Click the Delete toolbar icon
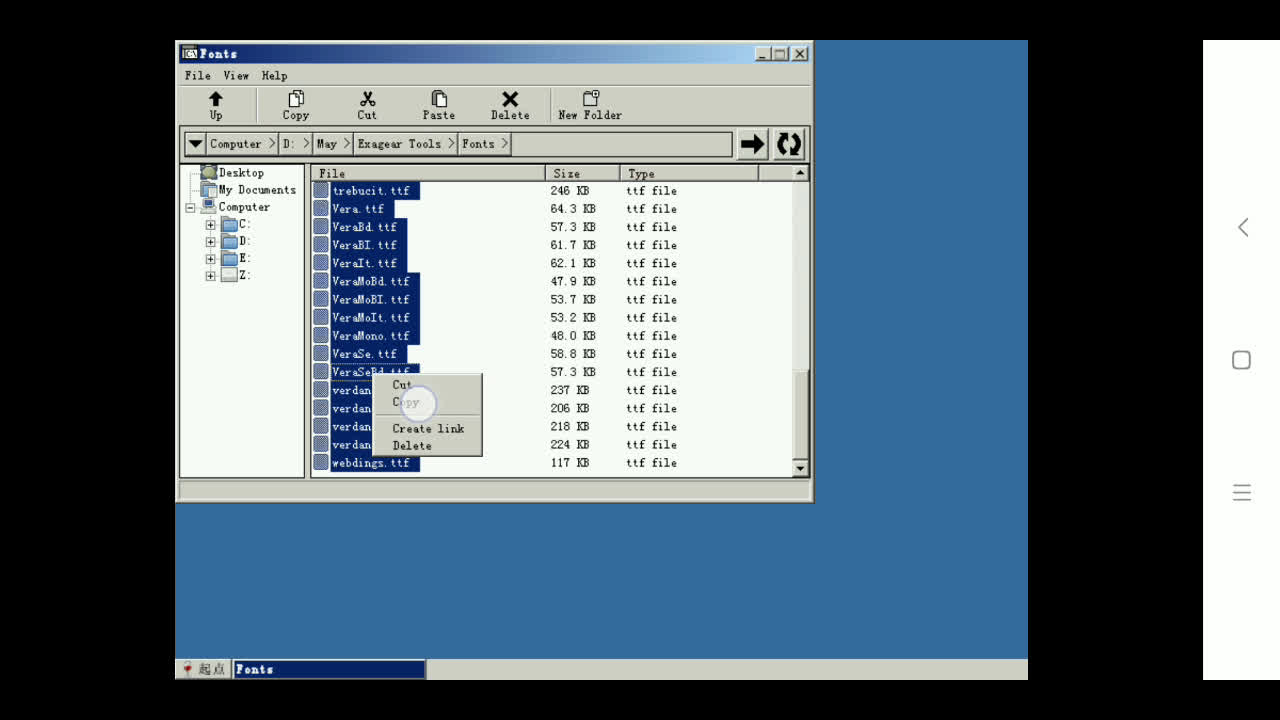 509,100
